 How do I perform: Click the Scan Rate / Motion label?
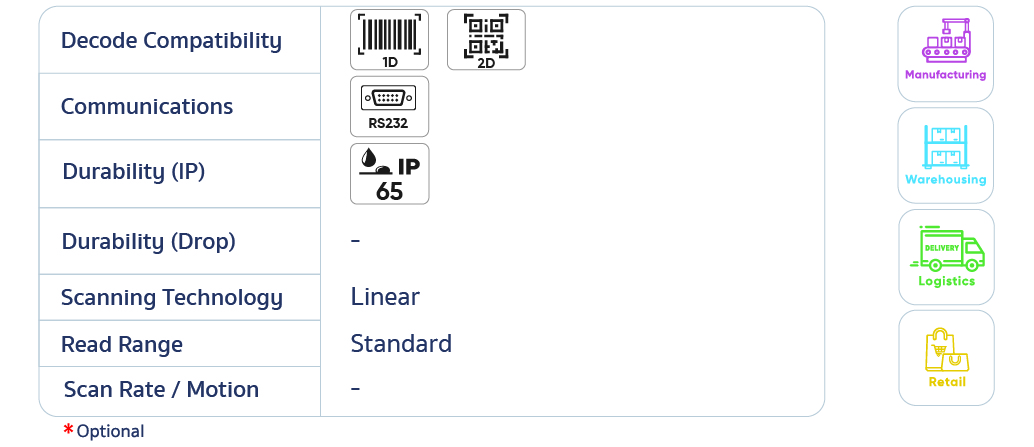(161, 390)
